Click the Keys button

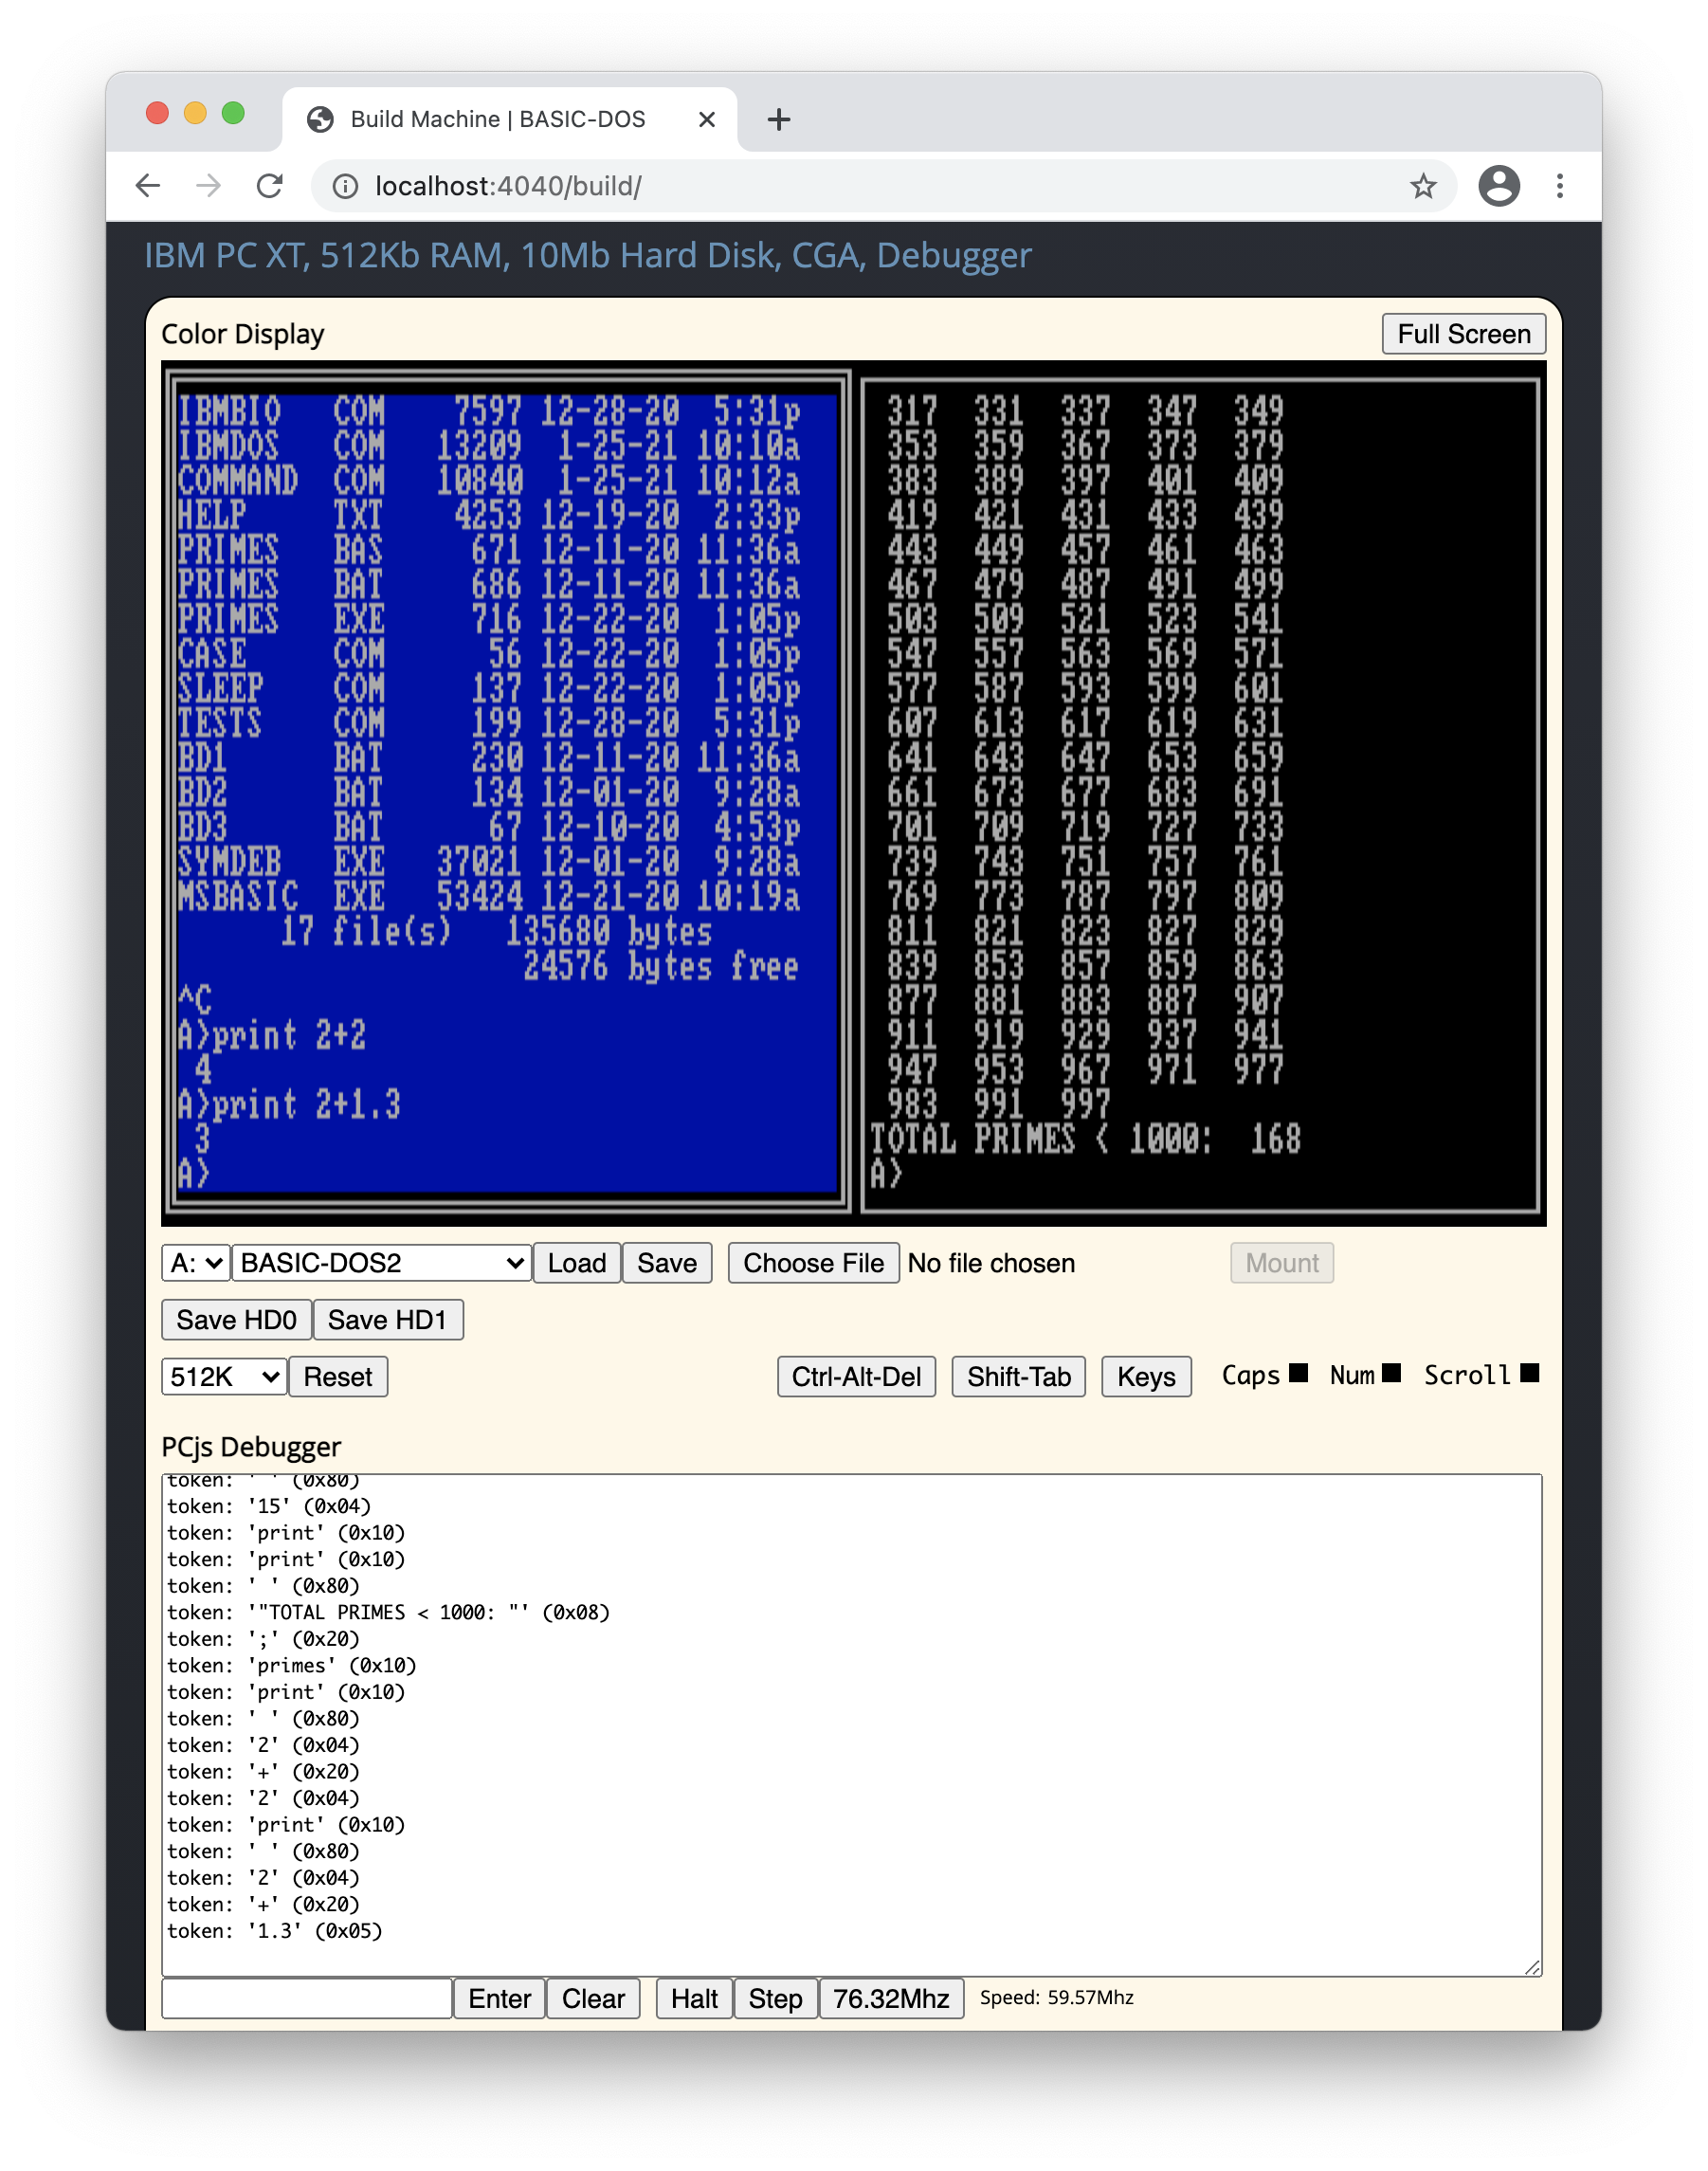(x=1146, y=1377)
